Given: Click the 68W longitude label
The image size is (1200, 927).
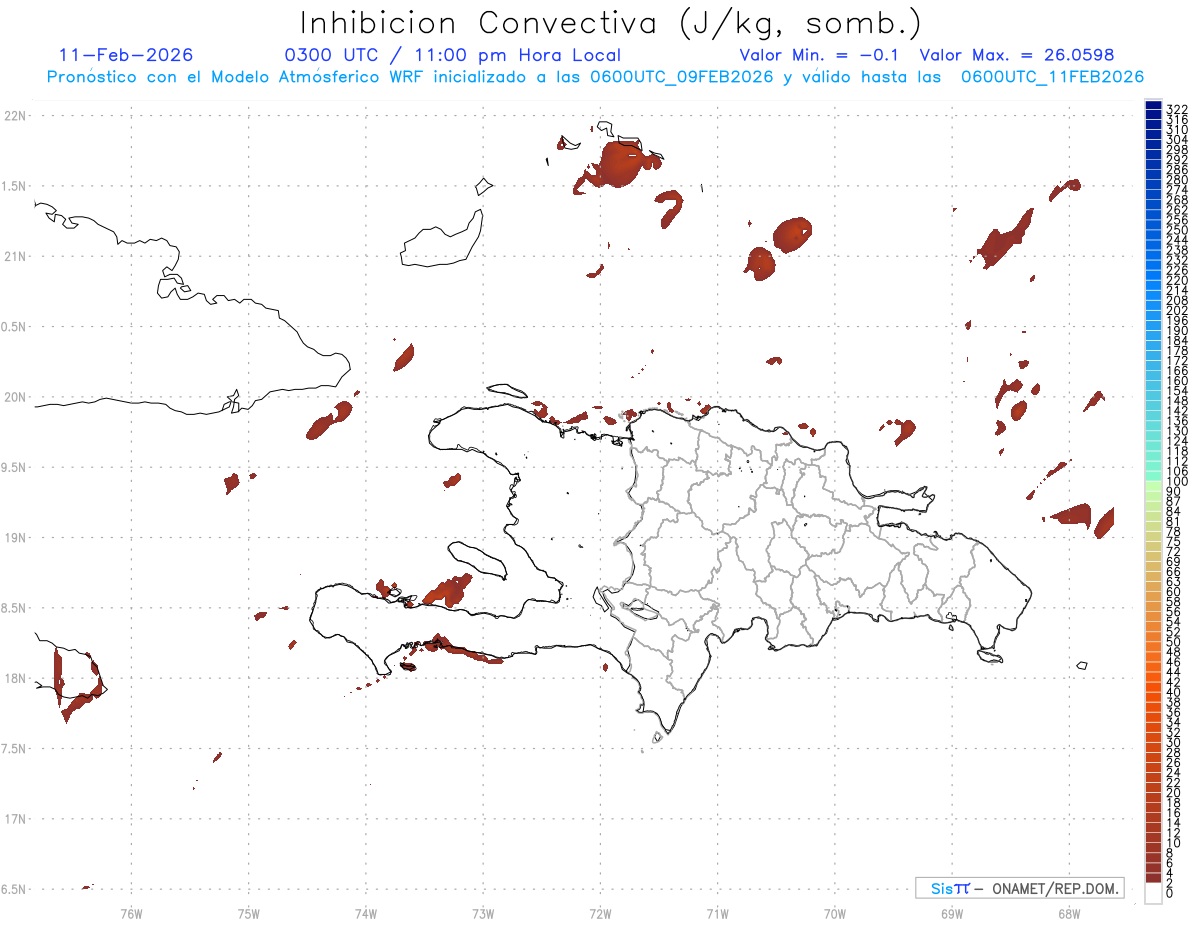Looking at the screenshot, I should 1069,913.
